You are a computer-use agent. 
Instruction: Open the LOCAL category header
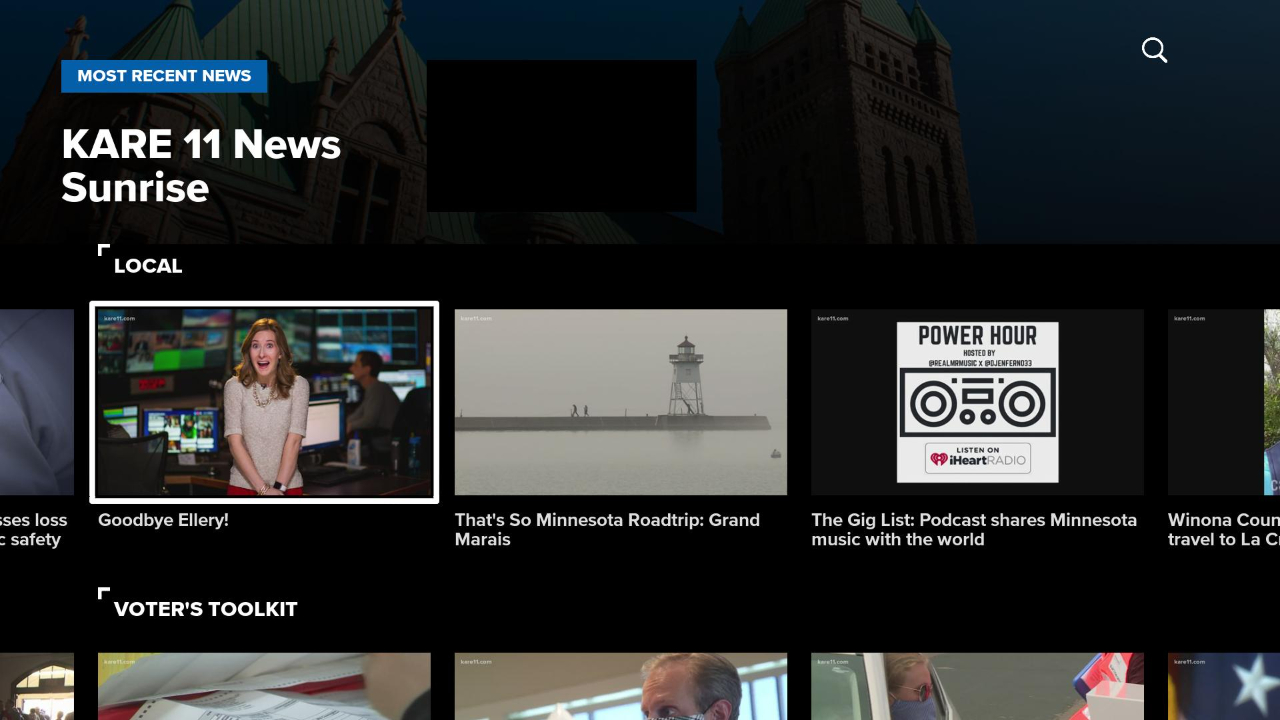coord(148,266)
